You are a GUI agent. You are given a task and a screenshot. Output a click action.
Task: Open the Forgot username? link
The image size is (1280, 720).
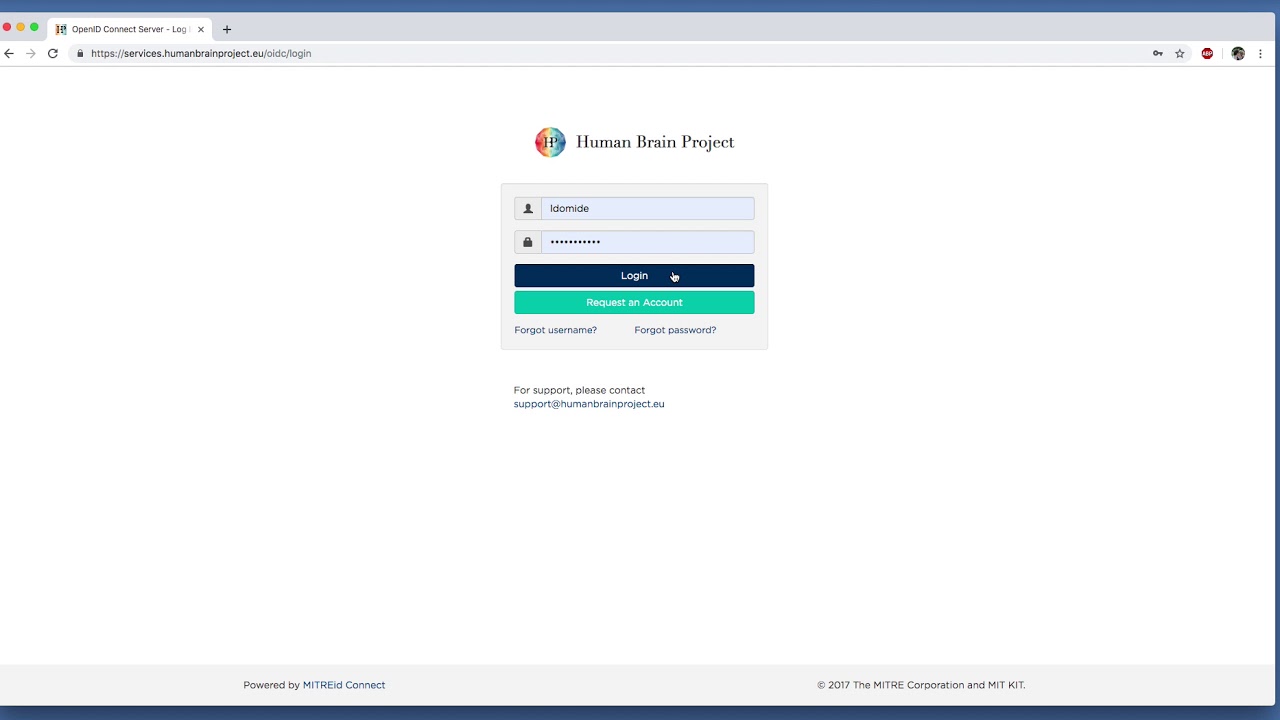click(555, 330)
